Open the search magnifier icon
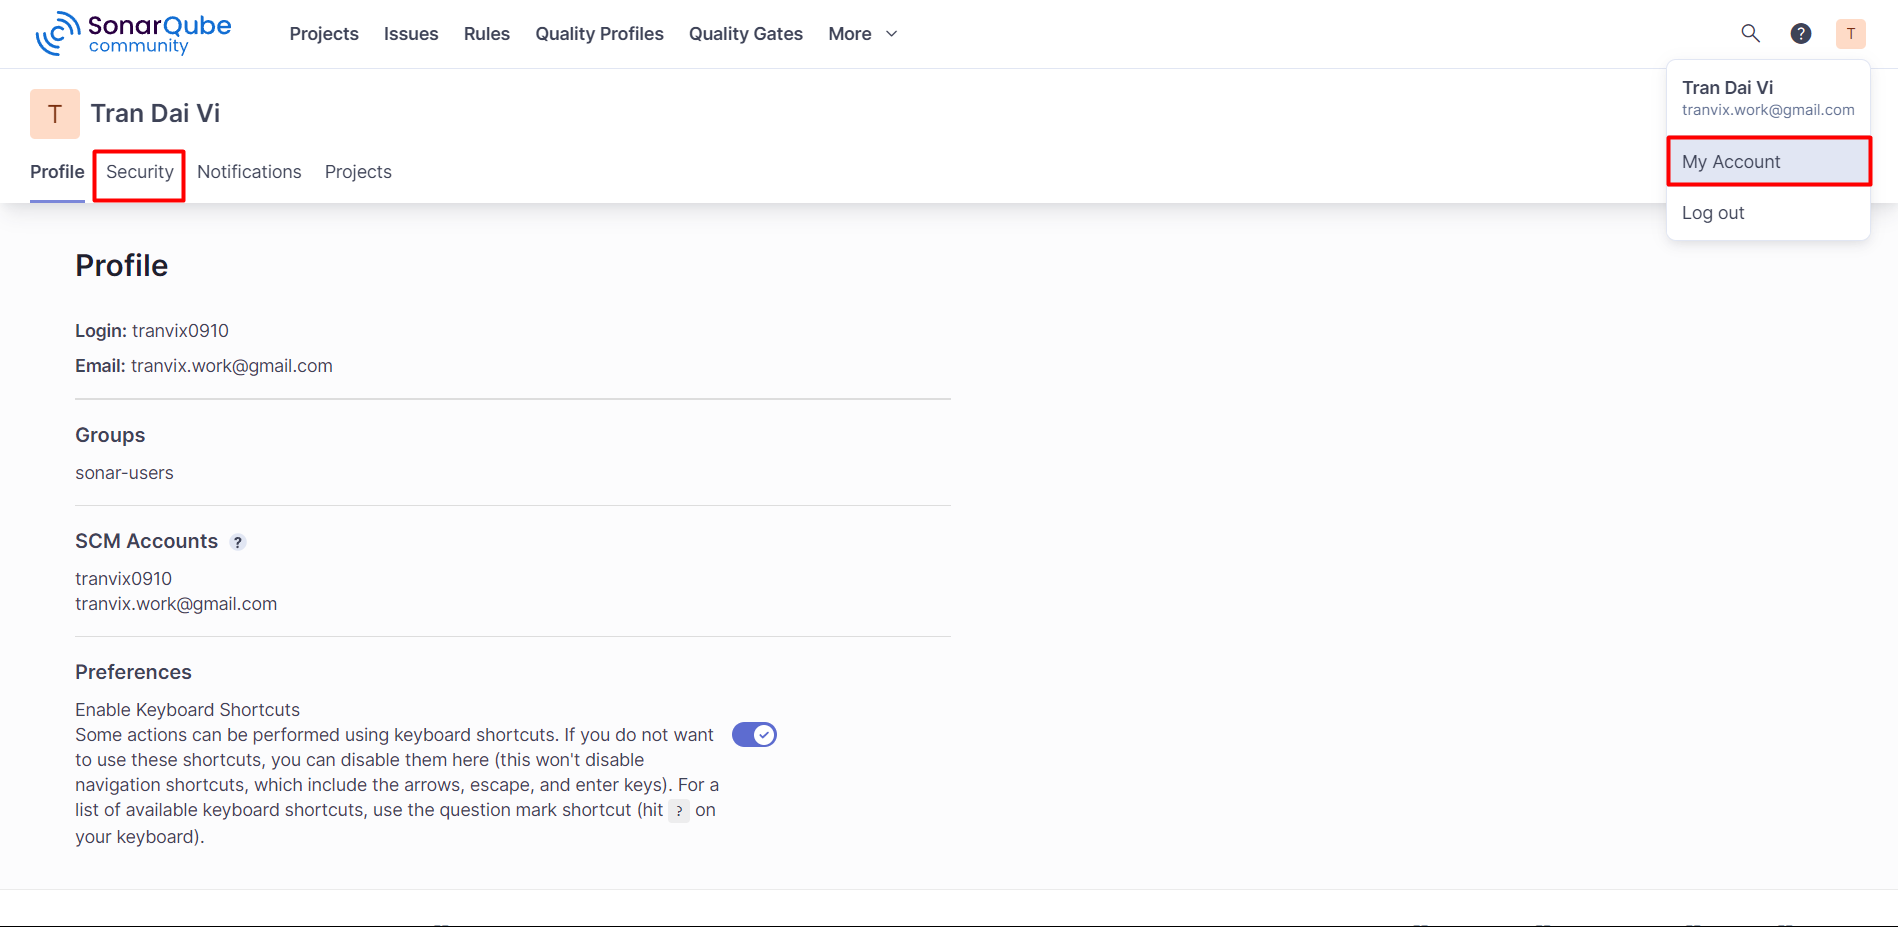Image resolution: width=1898 pixels, height=927 pixels. [1750, 33]
